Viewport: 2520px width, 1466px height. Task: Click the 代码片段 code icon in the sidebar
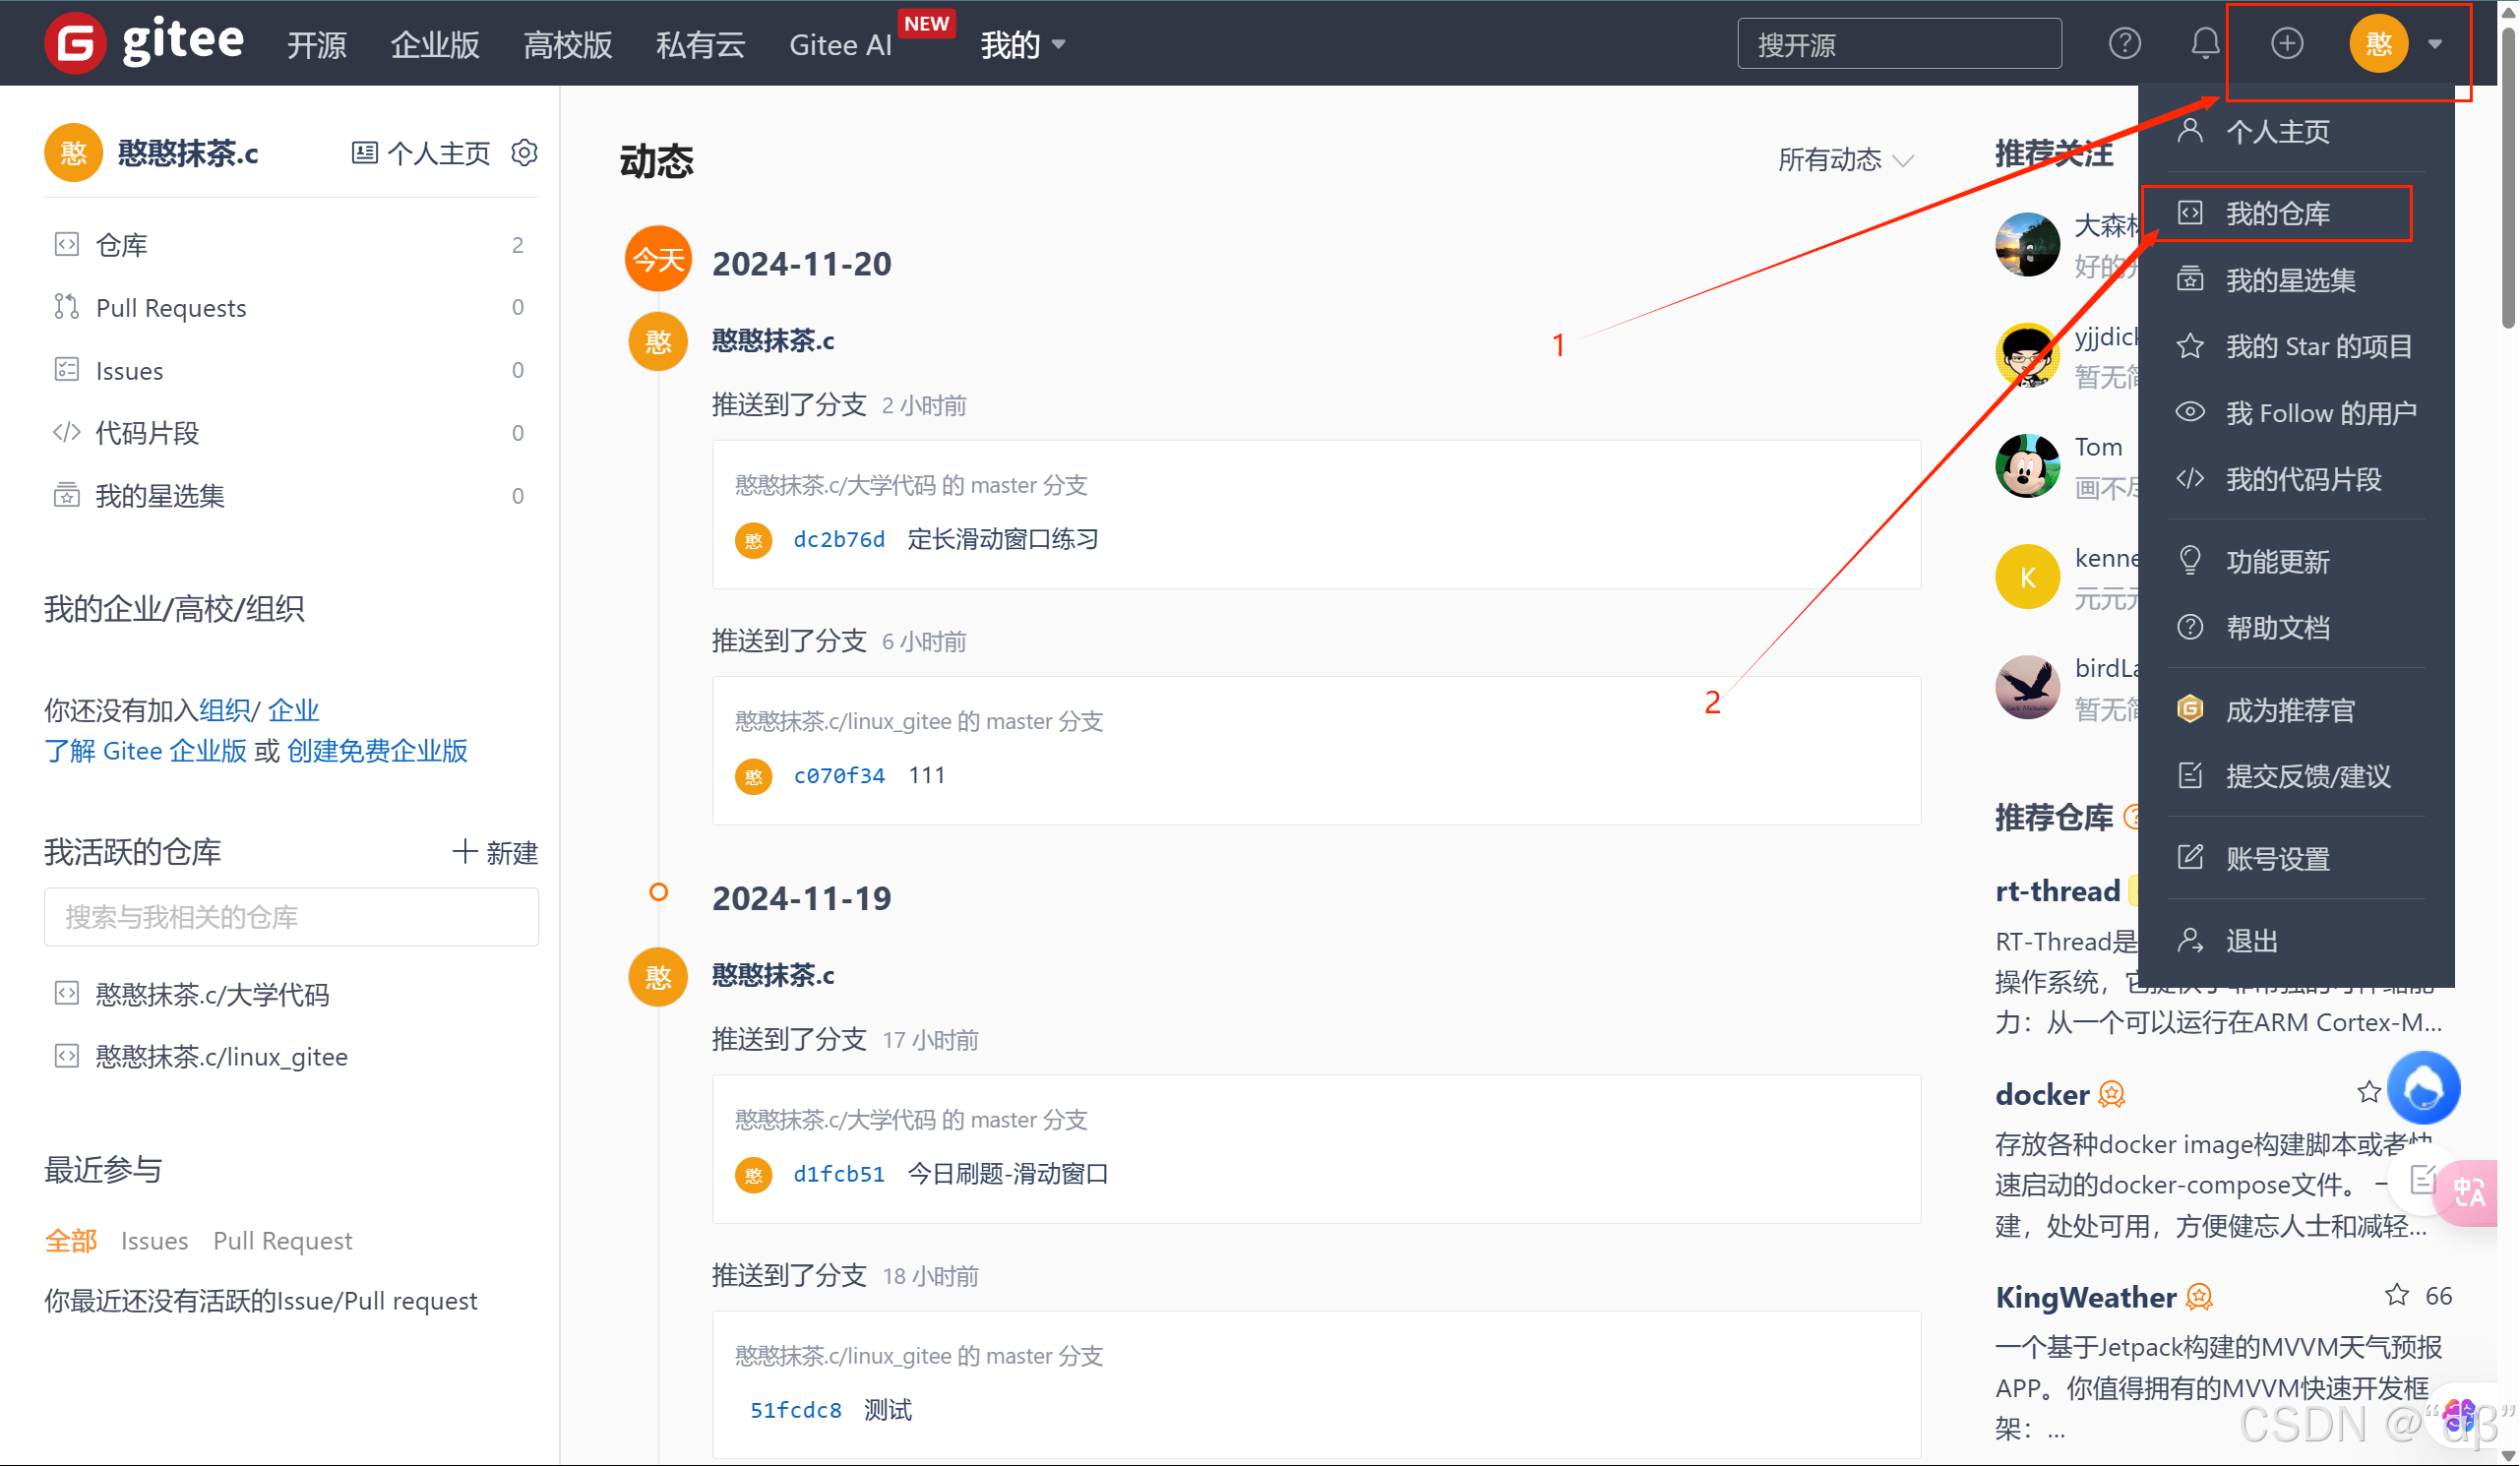tap(66, 433)
